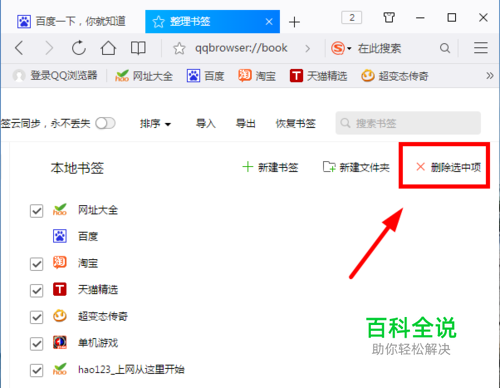
Task: Click the 天猫精选 T favicon in list
Action: pyautogui.click(x=60, y=289)
